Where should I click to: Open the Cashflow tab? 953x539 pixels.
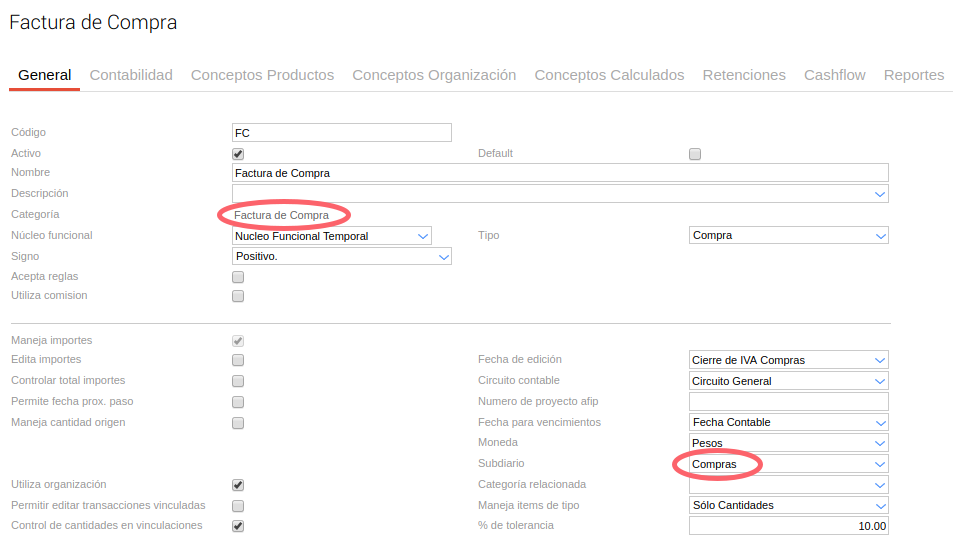pyautogui.click(x=834, y=75)
